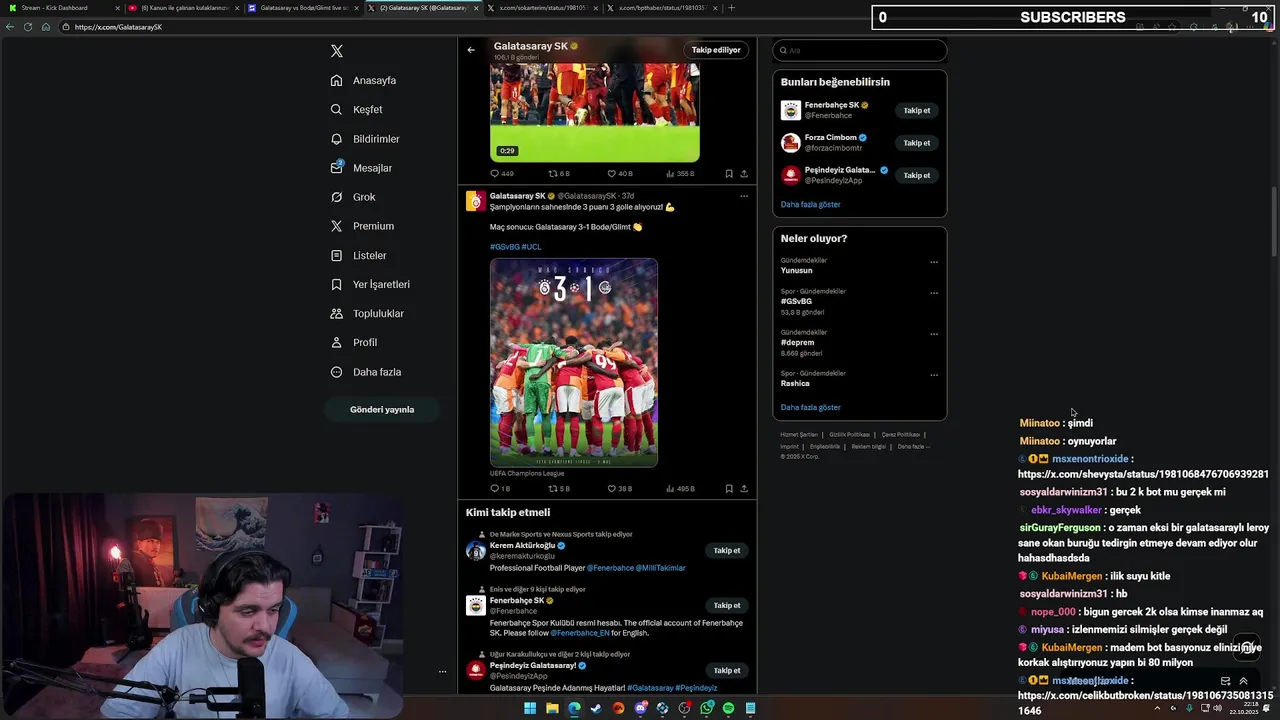Follow Forza Cimbom
1280x720 pixels.
coord(917,143)
